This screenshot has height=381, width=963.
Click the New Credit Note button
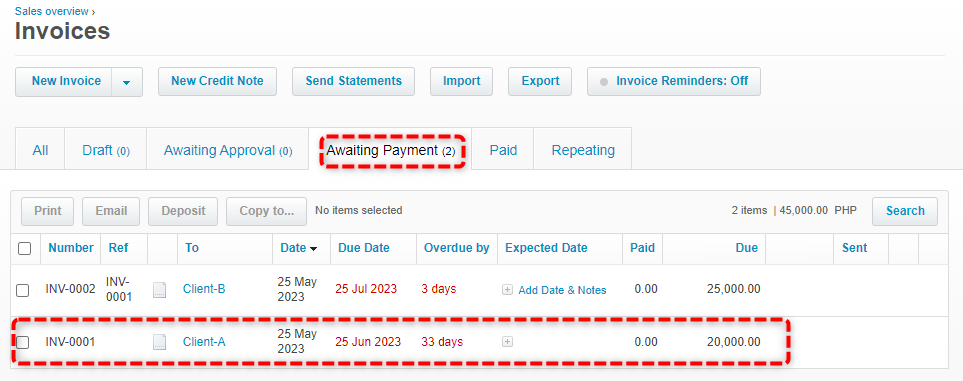tap(217, 81)
